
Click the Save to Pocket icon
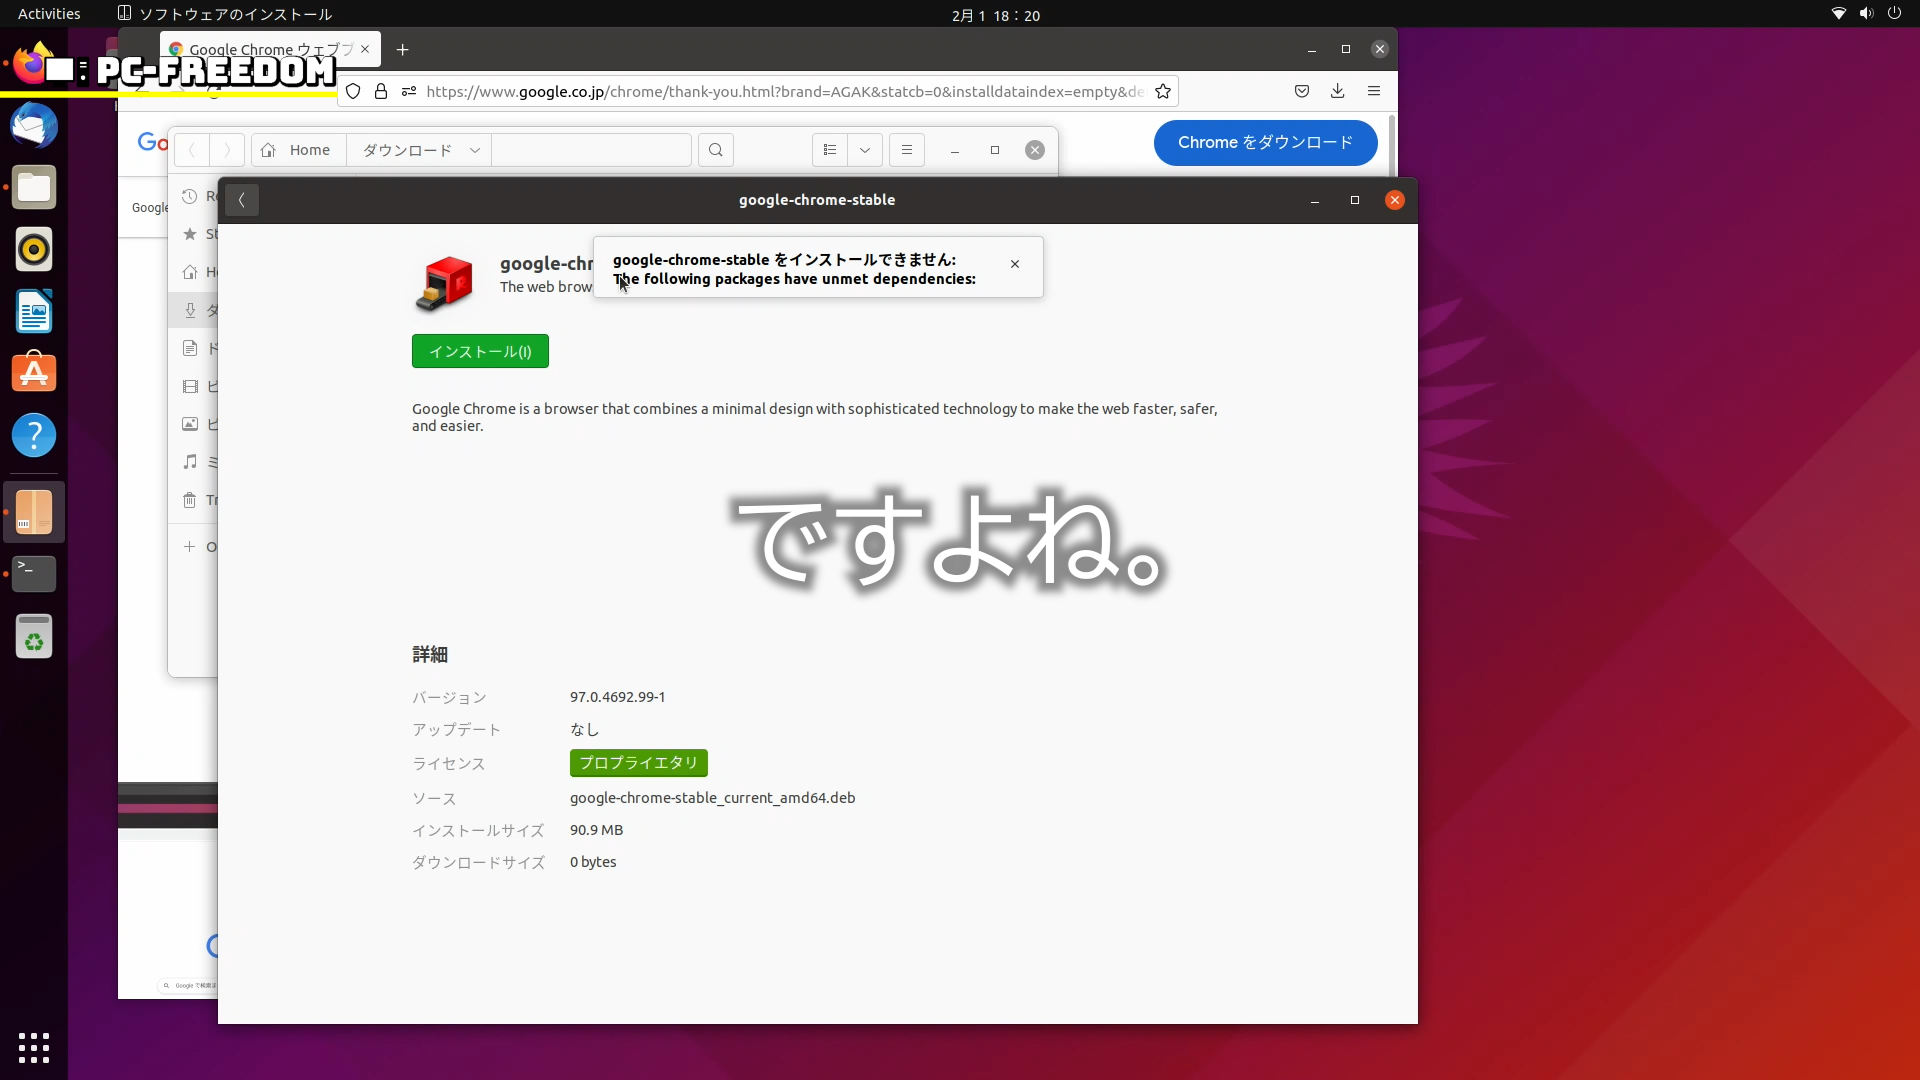pyautogui.click(x=1301, y=91)
